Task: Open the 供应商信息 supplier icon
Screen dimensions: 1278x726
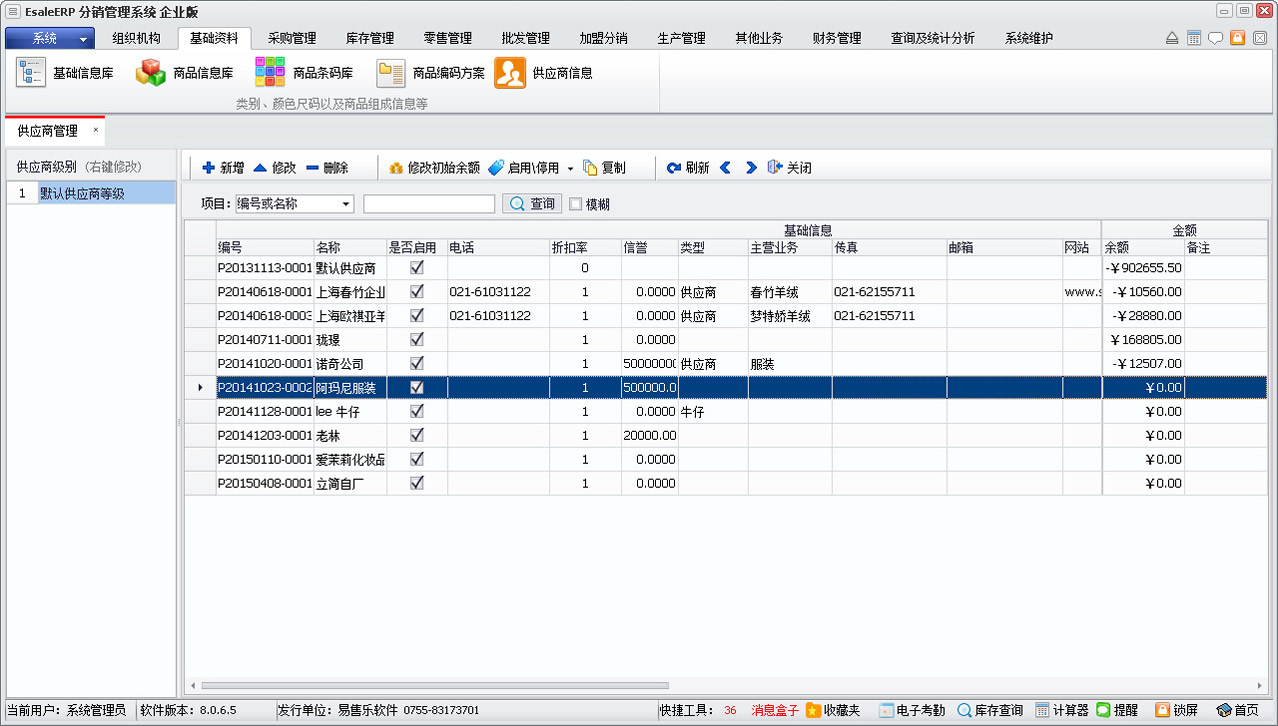Action: [510, 73]
